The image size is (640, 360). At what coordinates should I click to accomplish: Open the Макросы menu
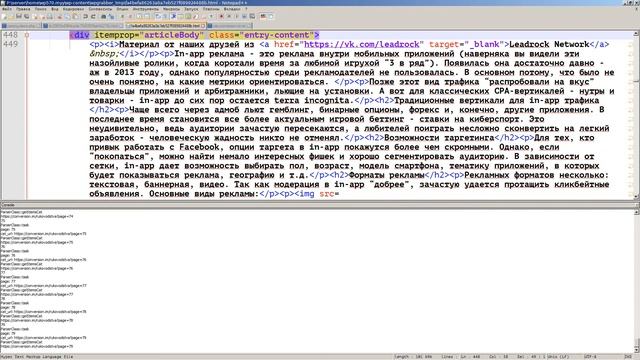coord(171,9)
